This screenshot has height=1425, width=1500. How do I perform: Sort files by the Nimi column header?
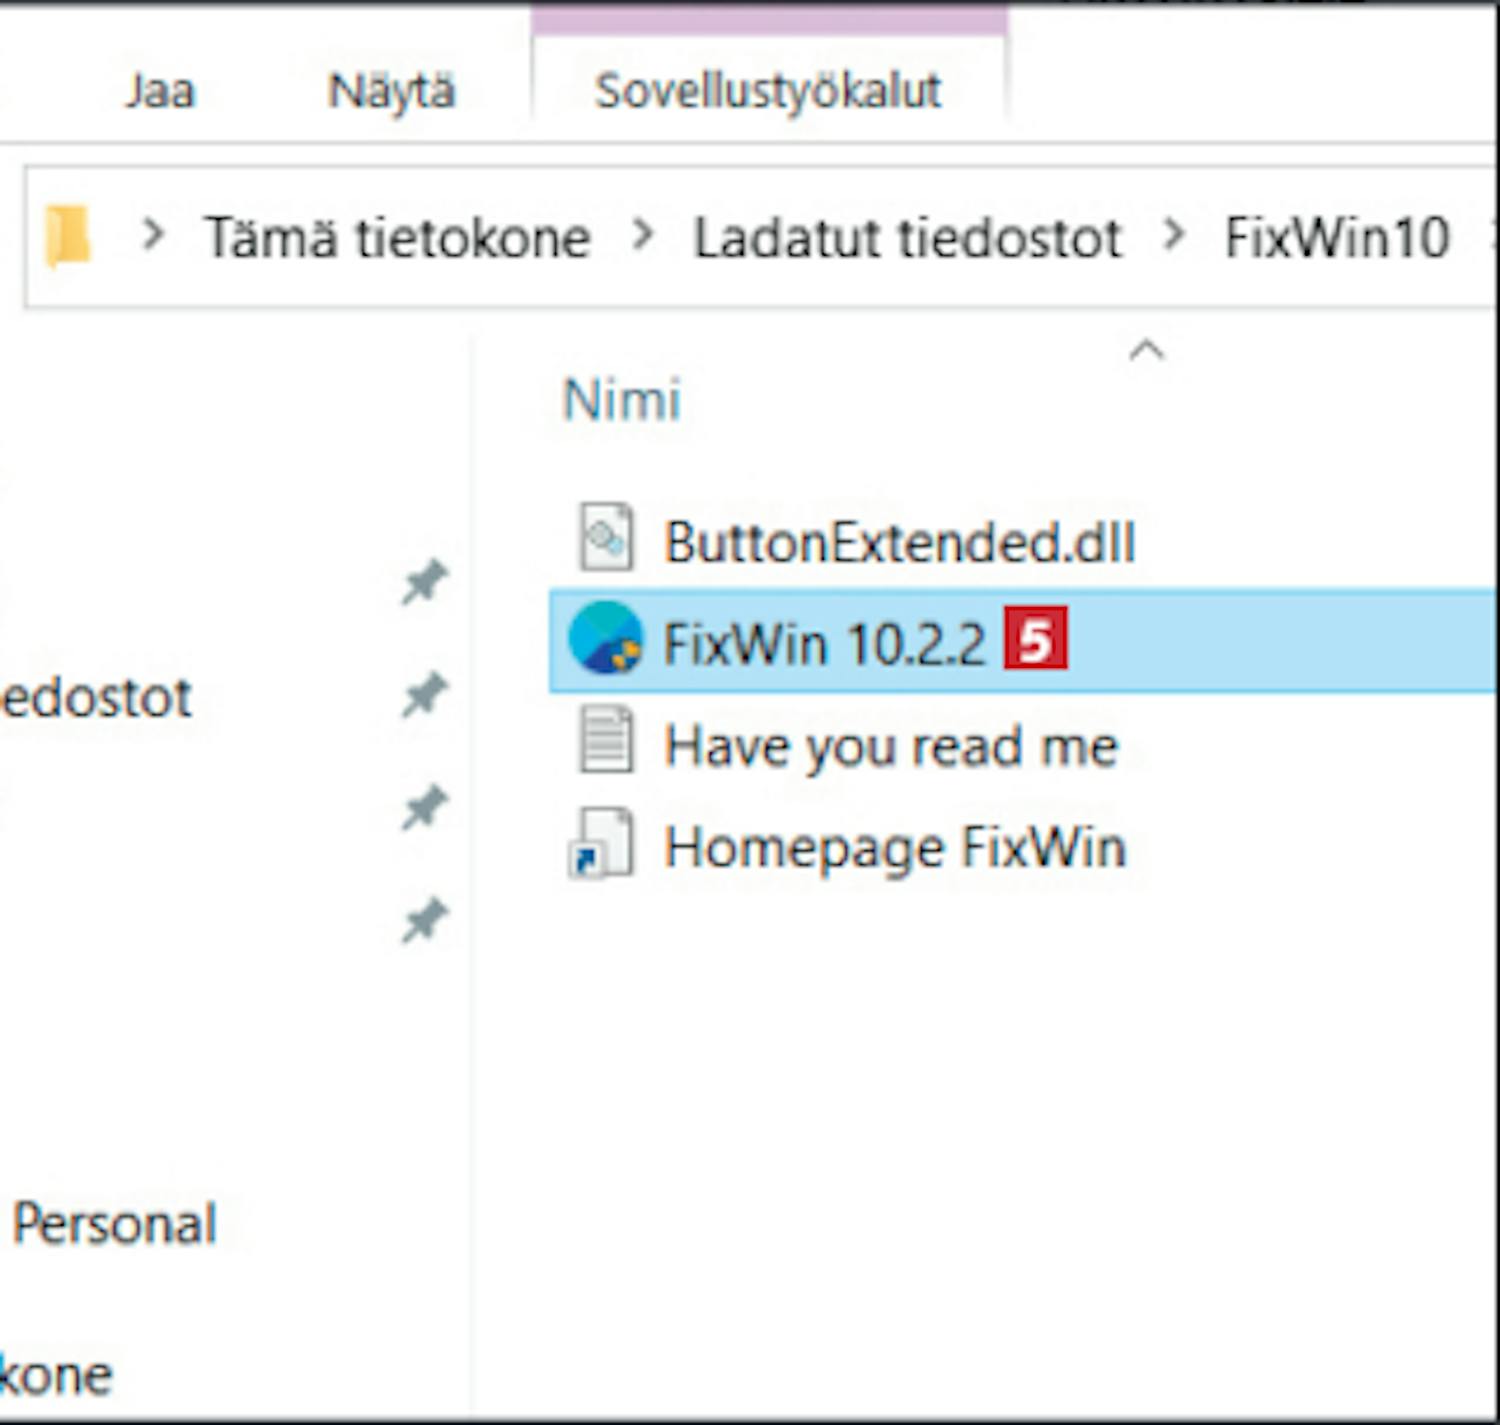pos(622,400)
